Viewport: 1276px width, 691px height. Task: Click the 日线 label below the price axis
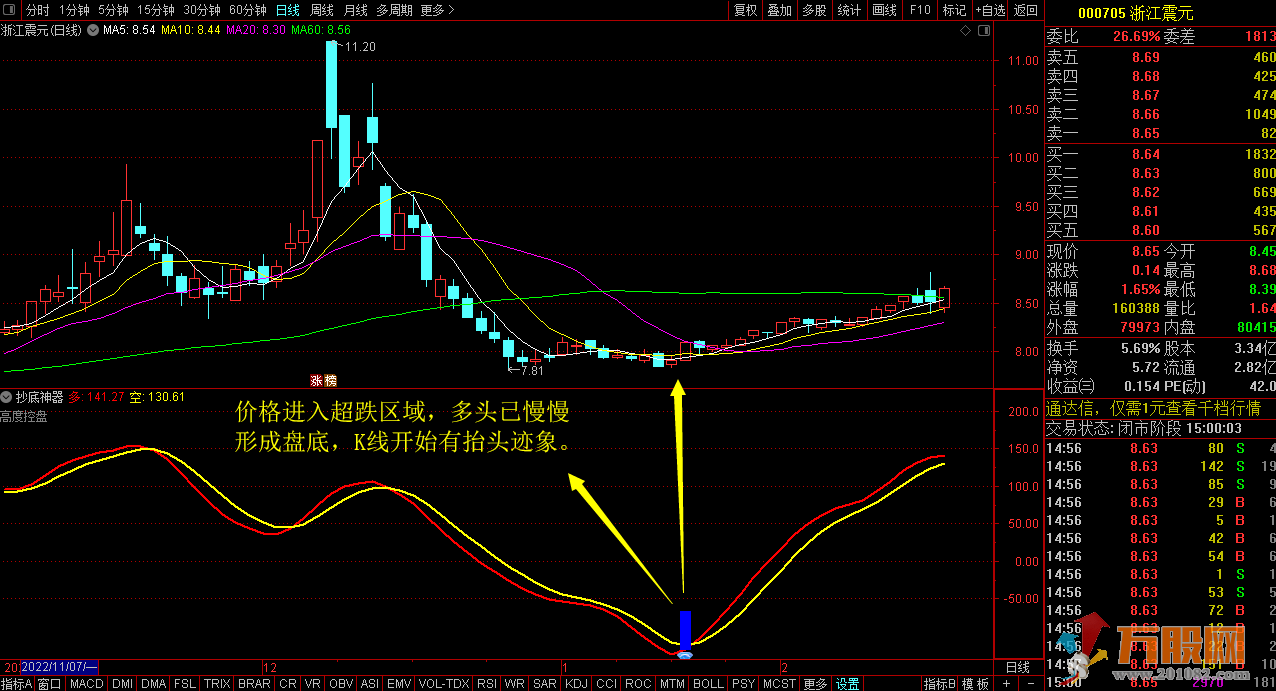1017,667
